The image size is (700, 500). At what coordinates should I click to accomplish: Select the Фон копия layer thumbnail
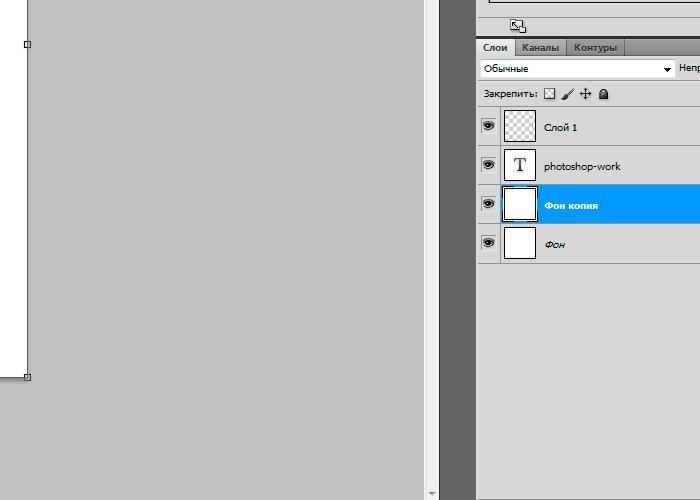(520, 204)
